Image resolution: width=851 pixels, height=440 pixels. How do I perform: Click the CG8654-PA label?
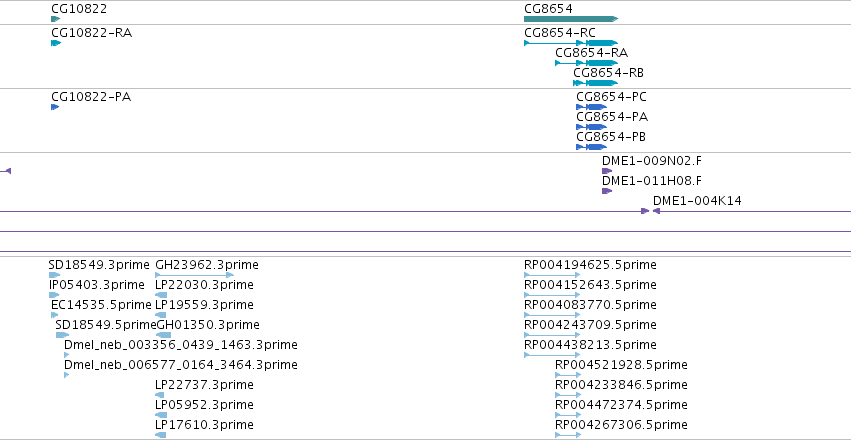(x=612, y=117)
